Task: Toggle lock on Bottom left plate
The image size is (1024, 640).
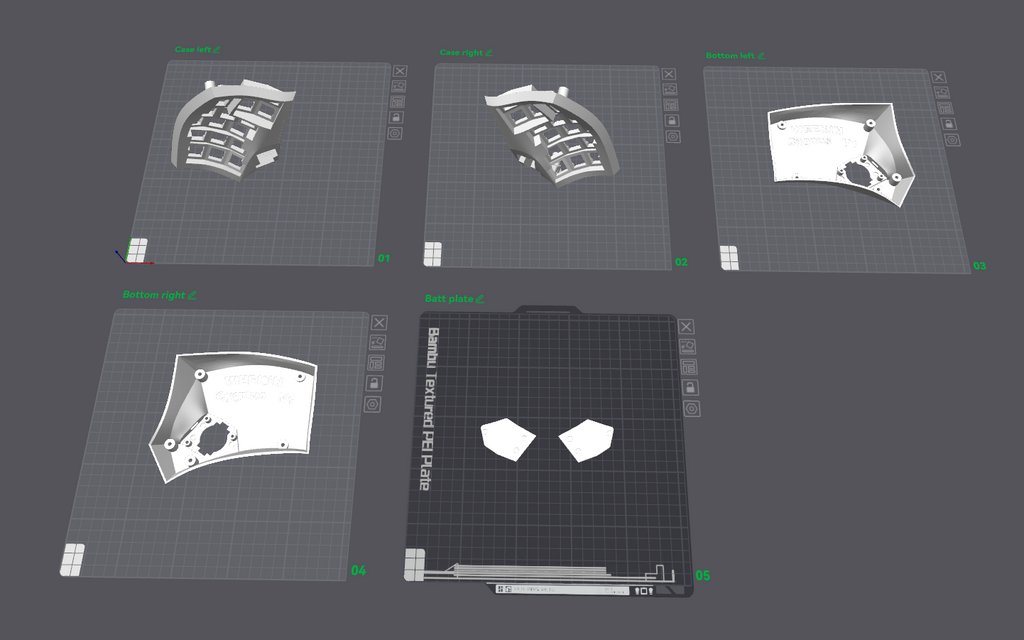Action: [948, 124]
